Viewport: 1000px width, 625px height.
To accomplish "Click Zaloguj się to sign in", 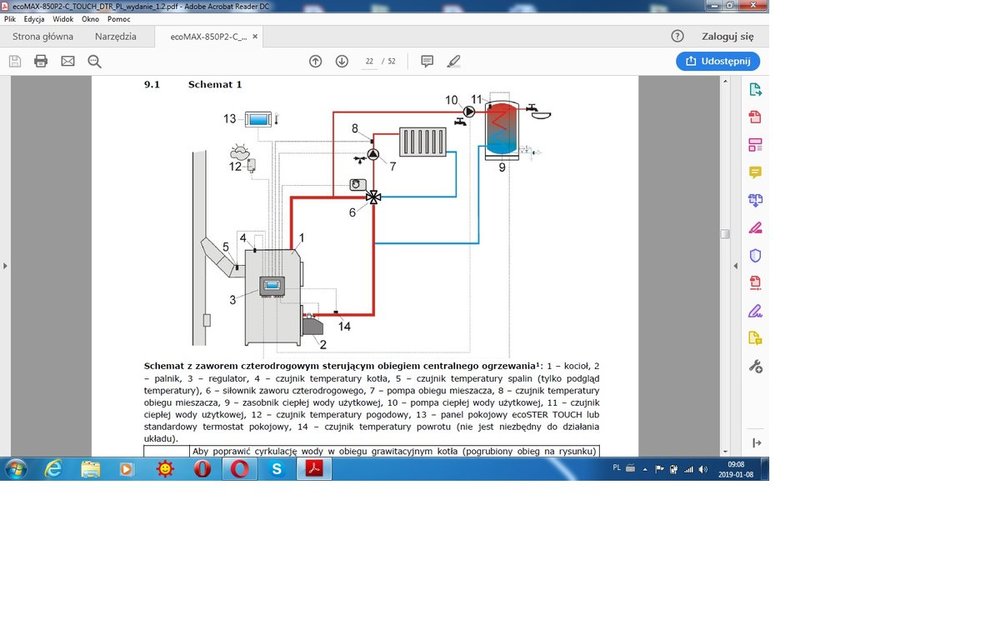I will 727,36.
